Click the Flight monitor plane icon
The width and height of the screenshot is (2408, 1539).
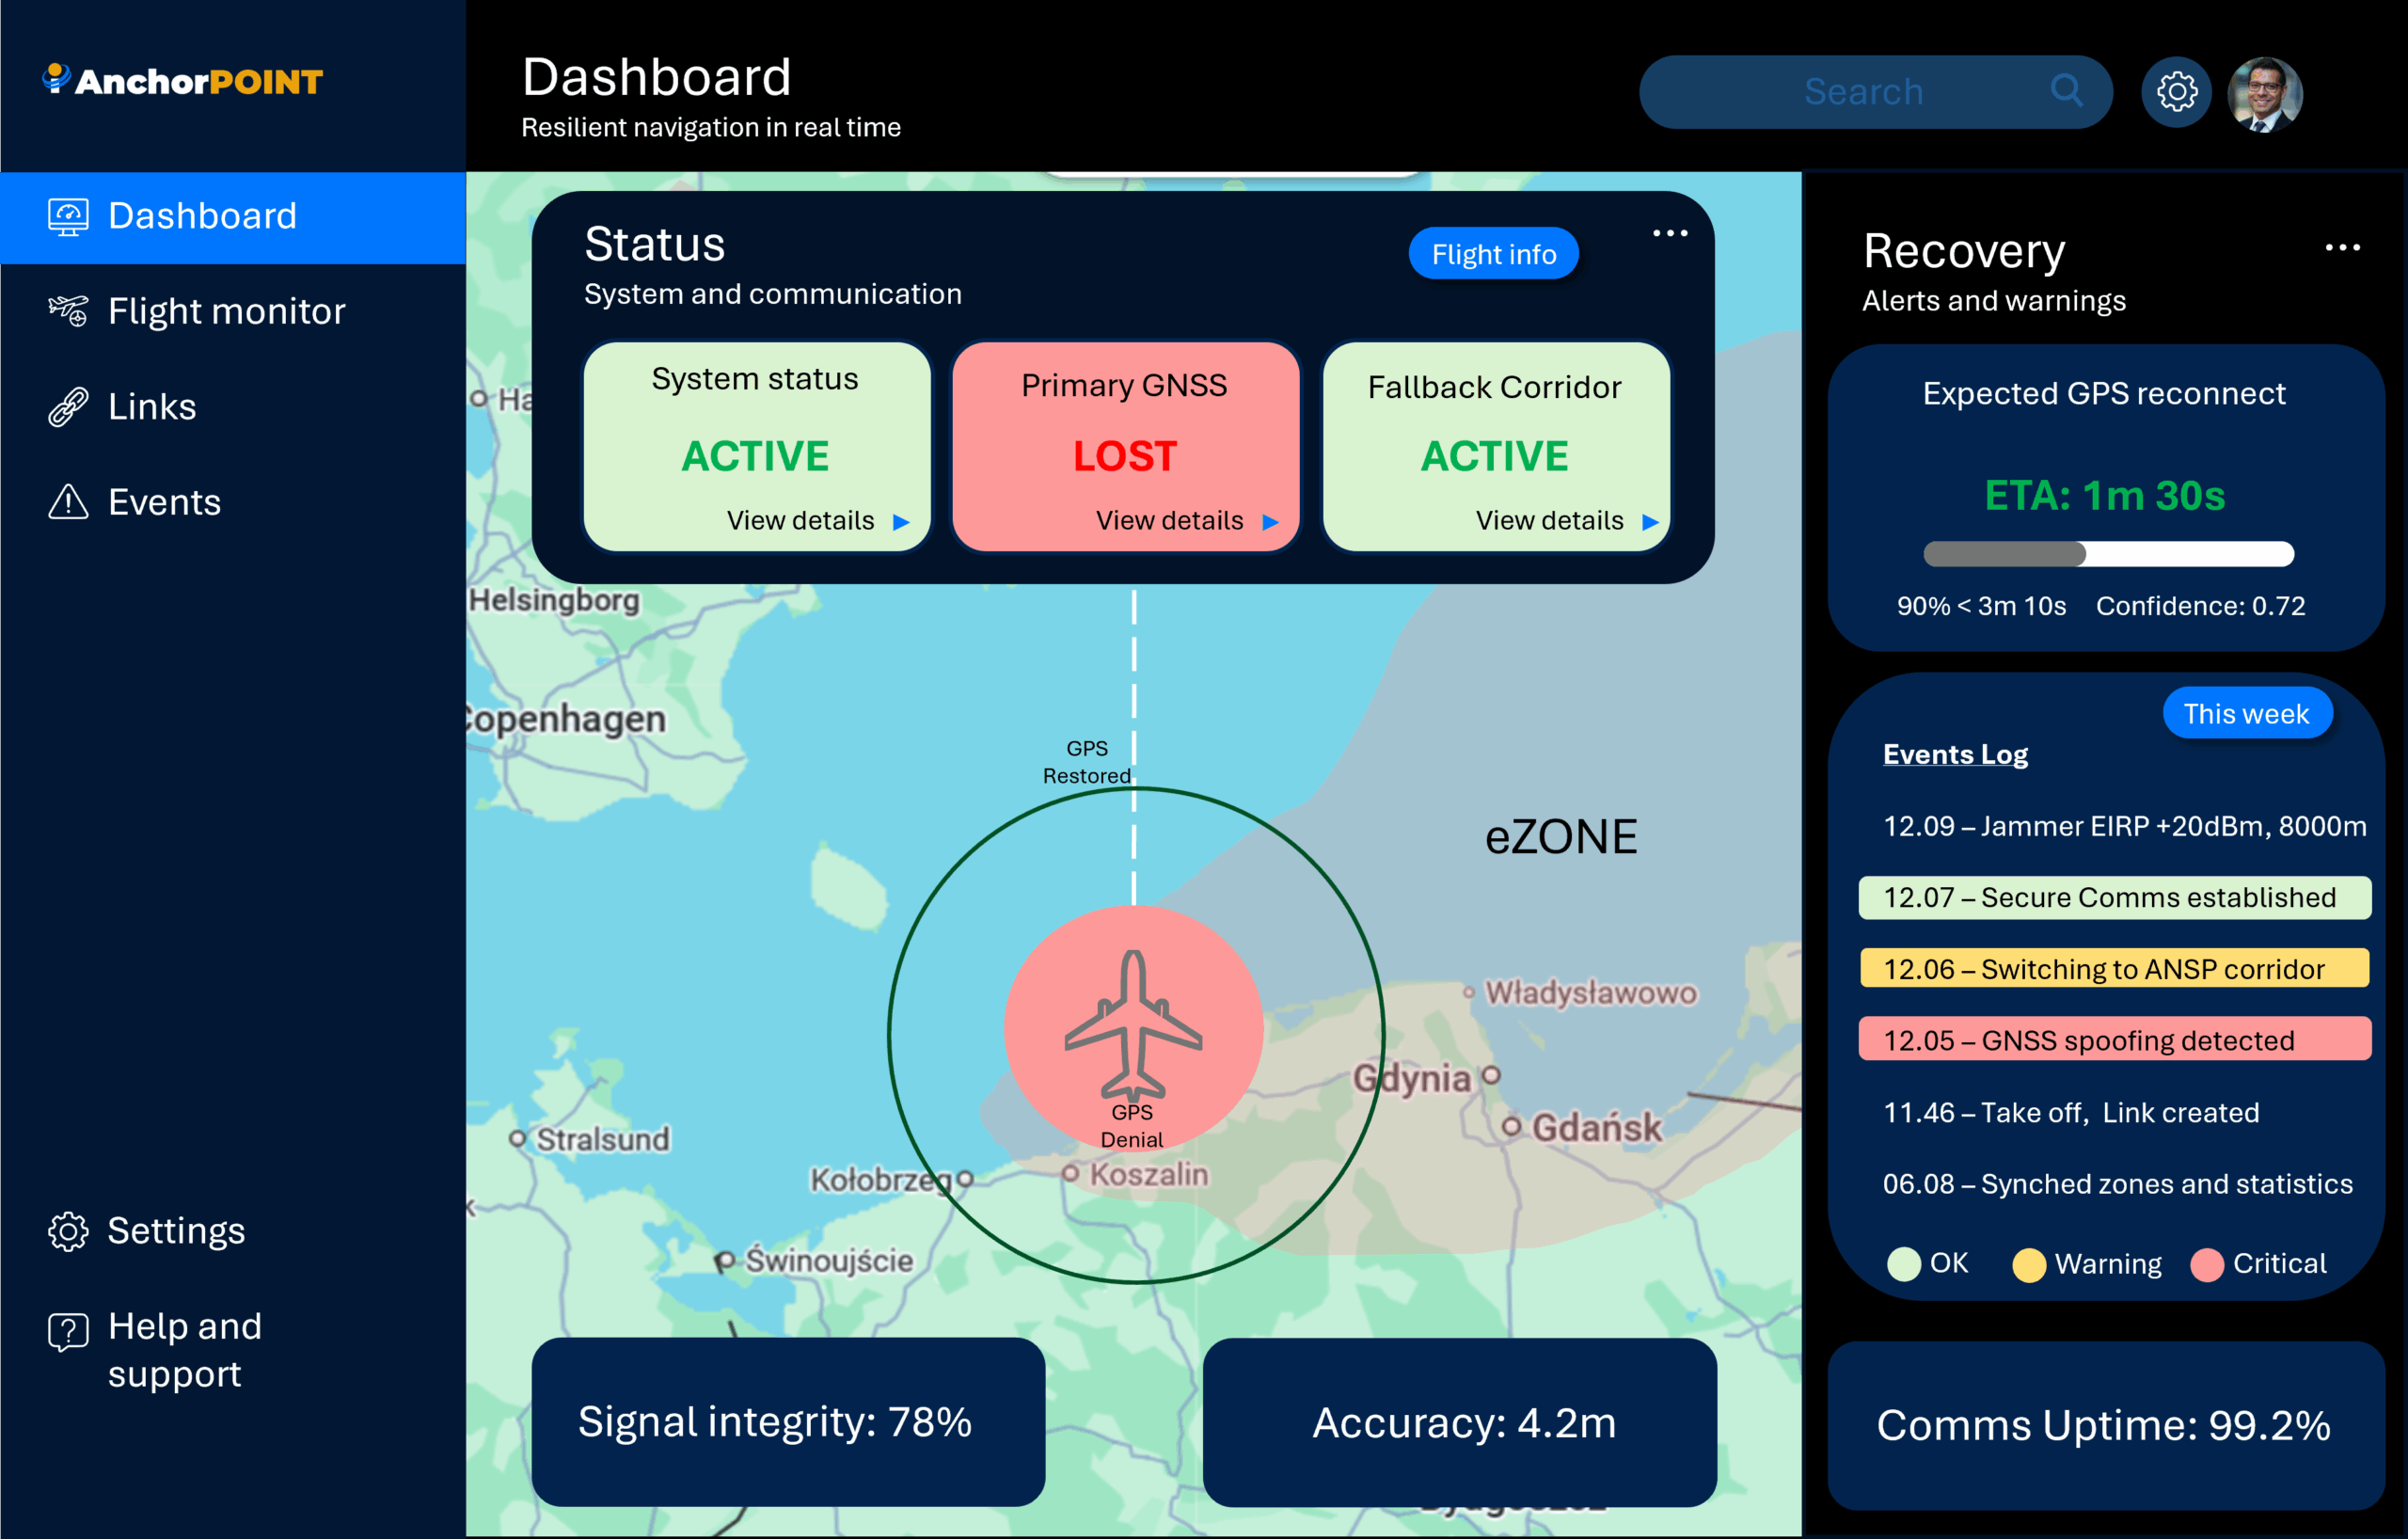(x=68, y=311)
